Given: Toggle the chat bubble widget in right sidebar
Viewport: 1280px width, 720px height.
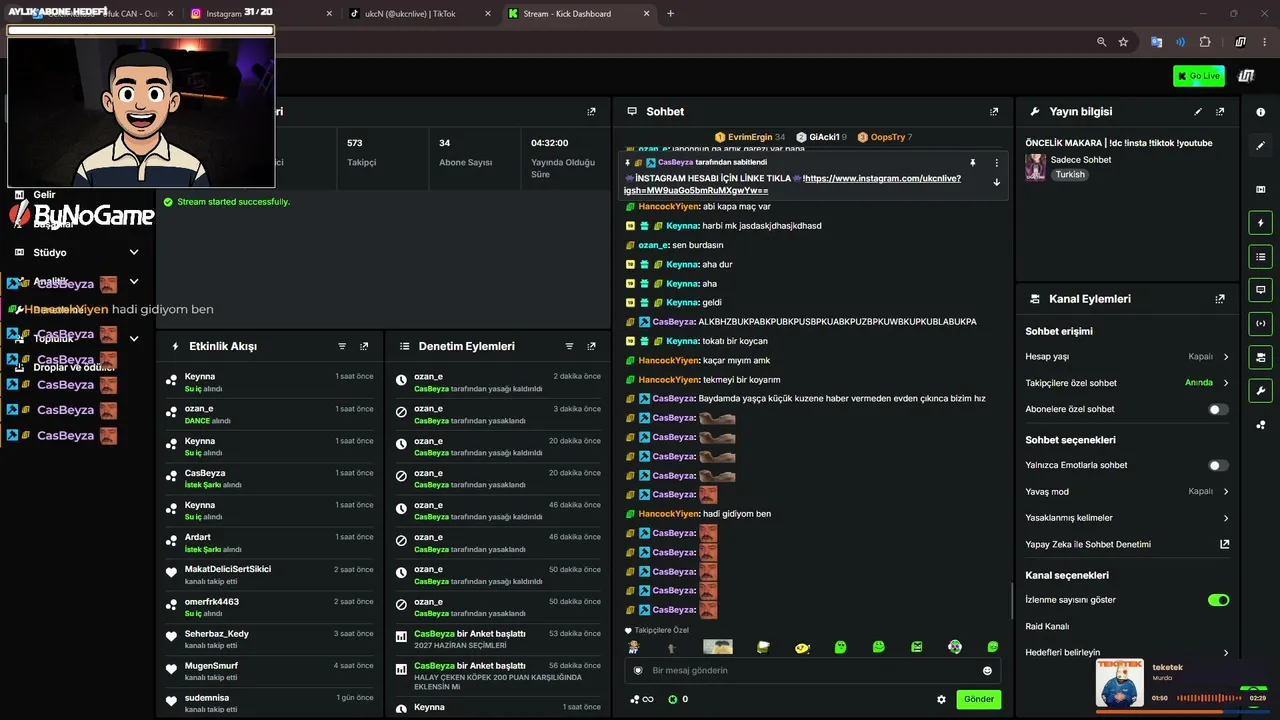Looking at the screenshot, I should [1260, 290].
